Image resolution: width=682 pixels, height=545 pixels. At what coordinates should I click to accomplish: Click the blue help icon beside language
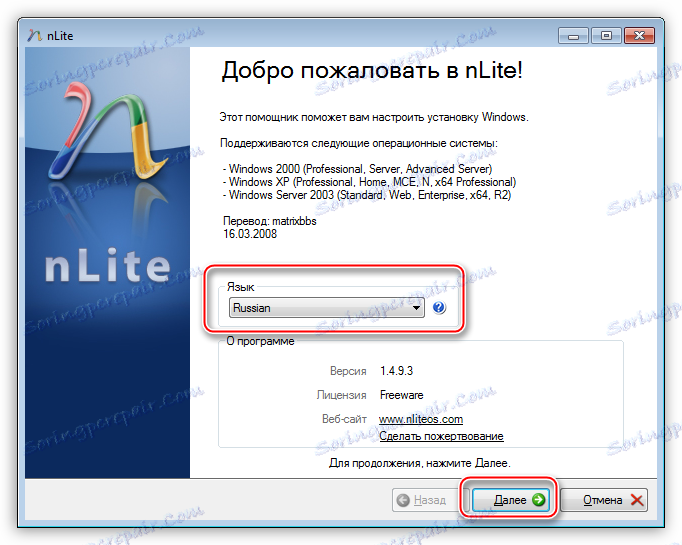[439, 308]
